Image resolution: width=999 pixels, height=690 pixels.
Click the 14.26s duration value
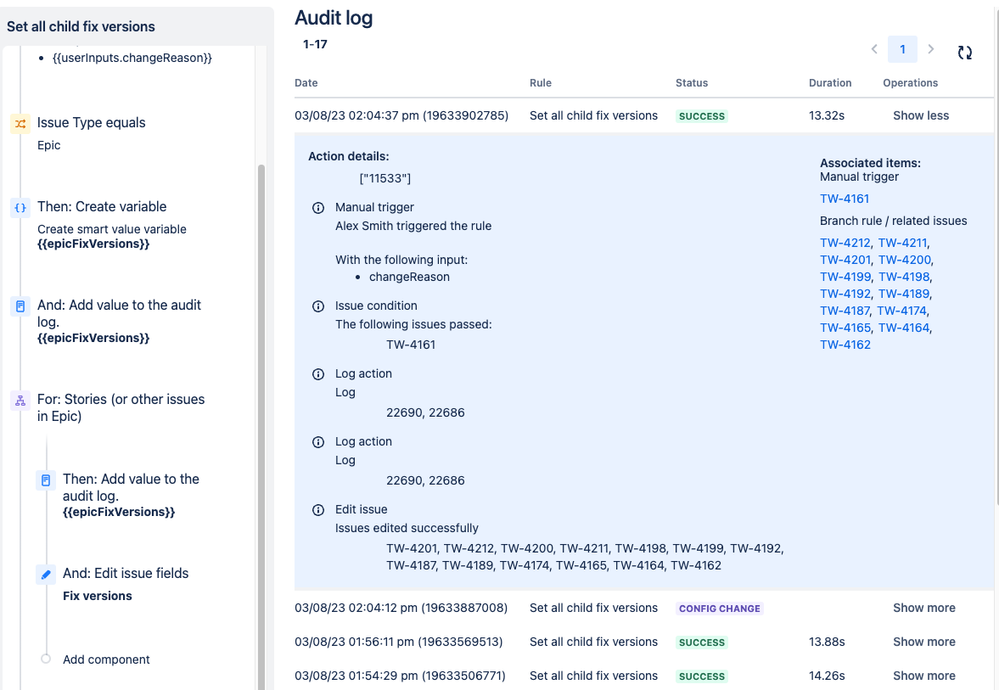(x=826, y=675)
